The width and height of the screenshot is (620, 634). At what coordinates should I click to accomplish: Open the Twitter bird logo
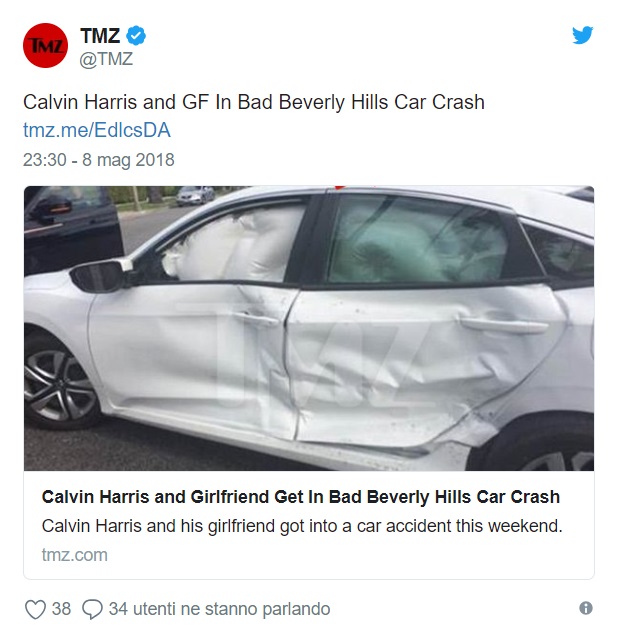tap(582, 35)
